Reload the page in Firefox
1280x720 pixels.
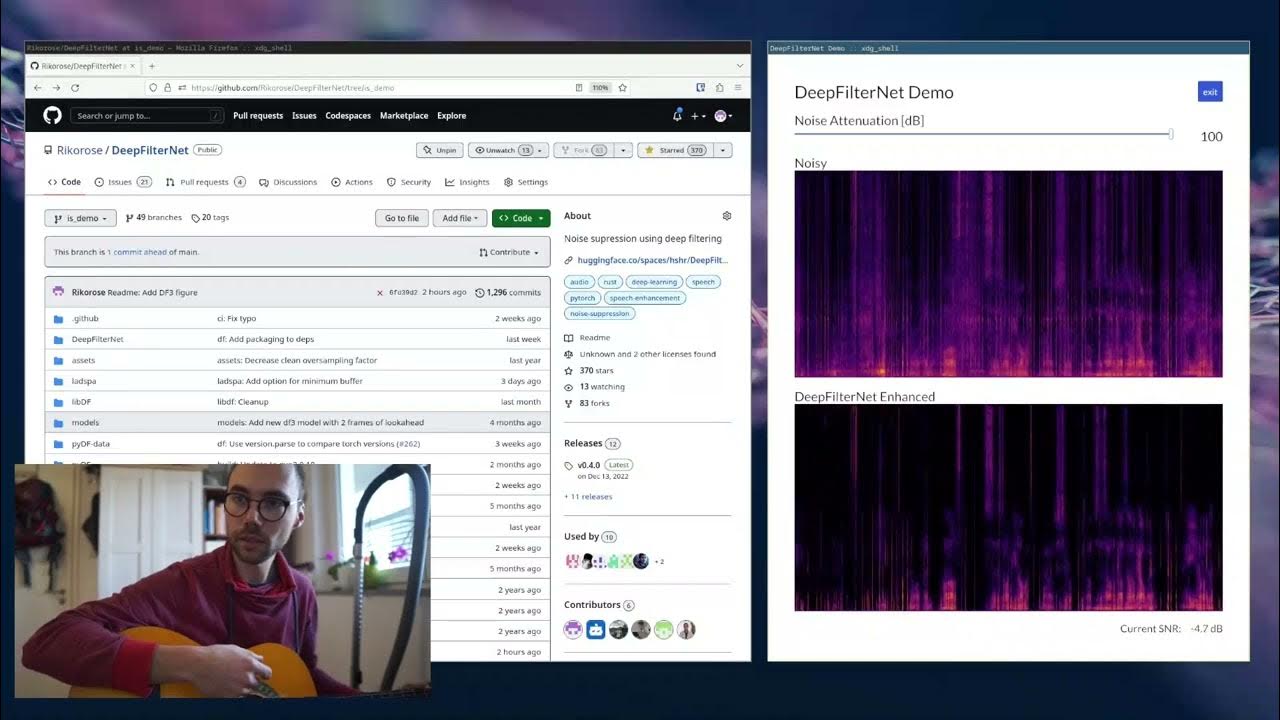click(75, 88)
